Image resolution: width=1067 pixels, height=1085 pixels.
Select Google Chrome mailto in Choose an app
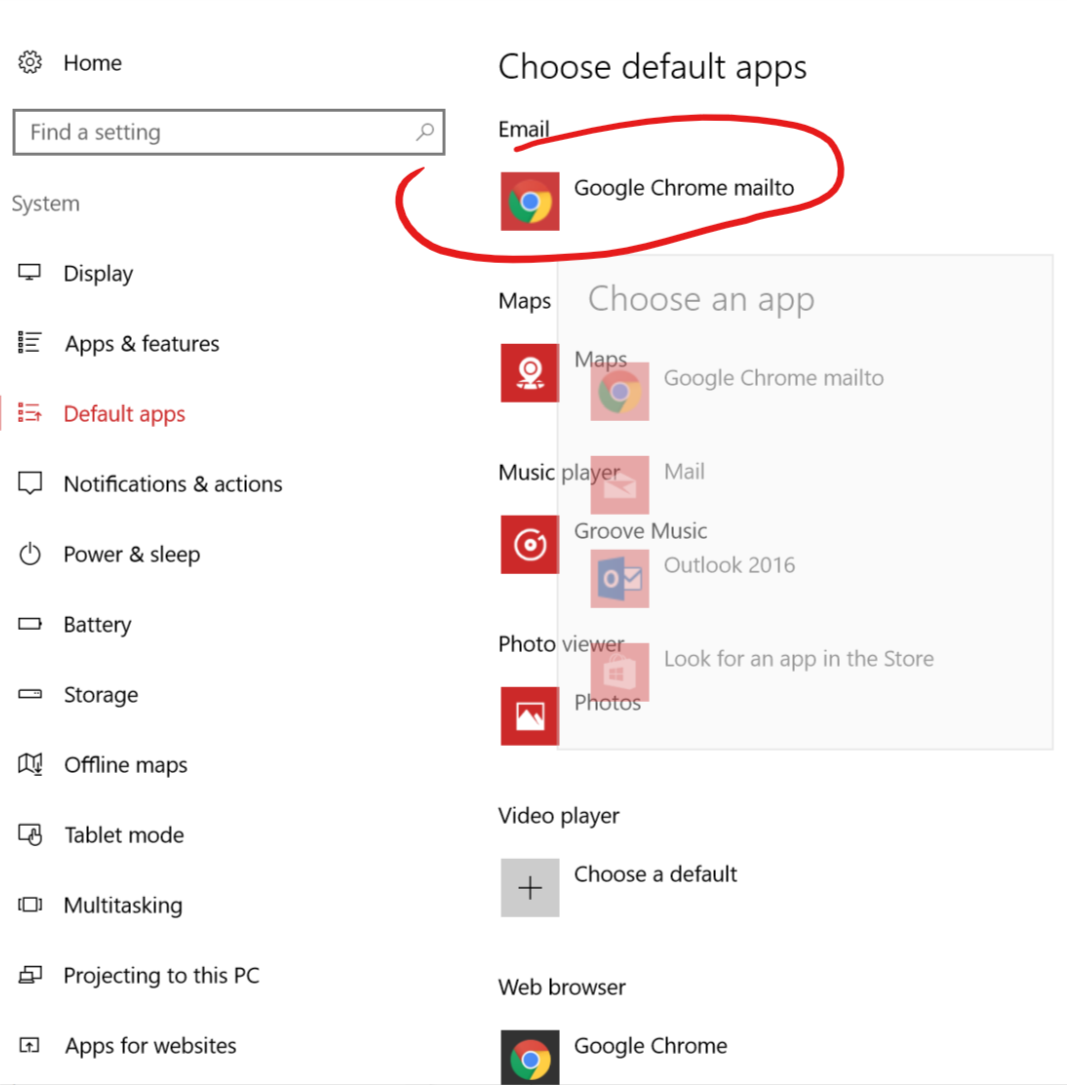tap(774, 378)
